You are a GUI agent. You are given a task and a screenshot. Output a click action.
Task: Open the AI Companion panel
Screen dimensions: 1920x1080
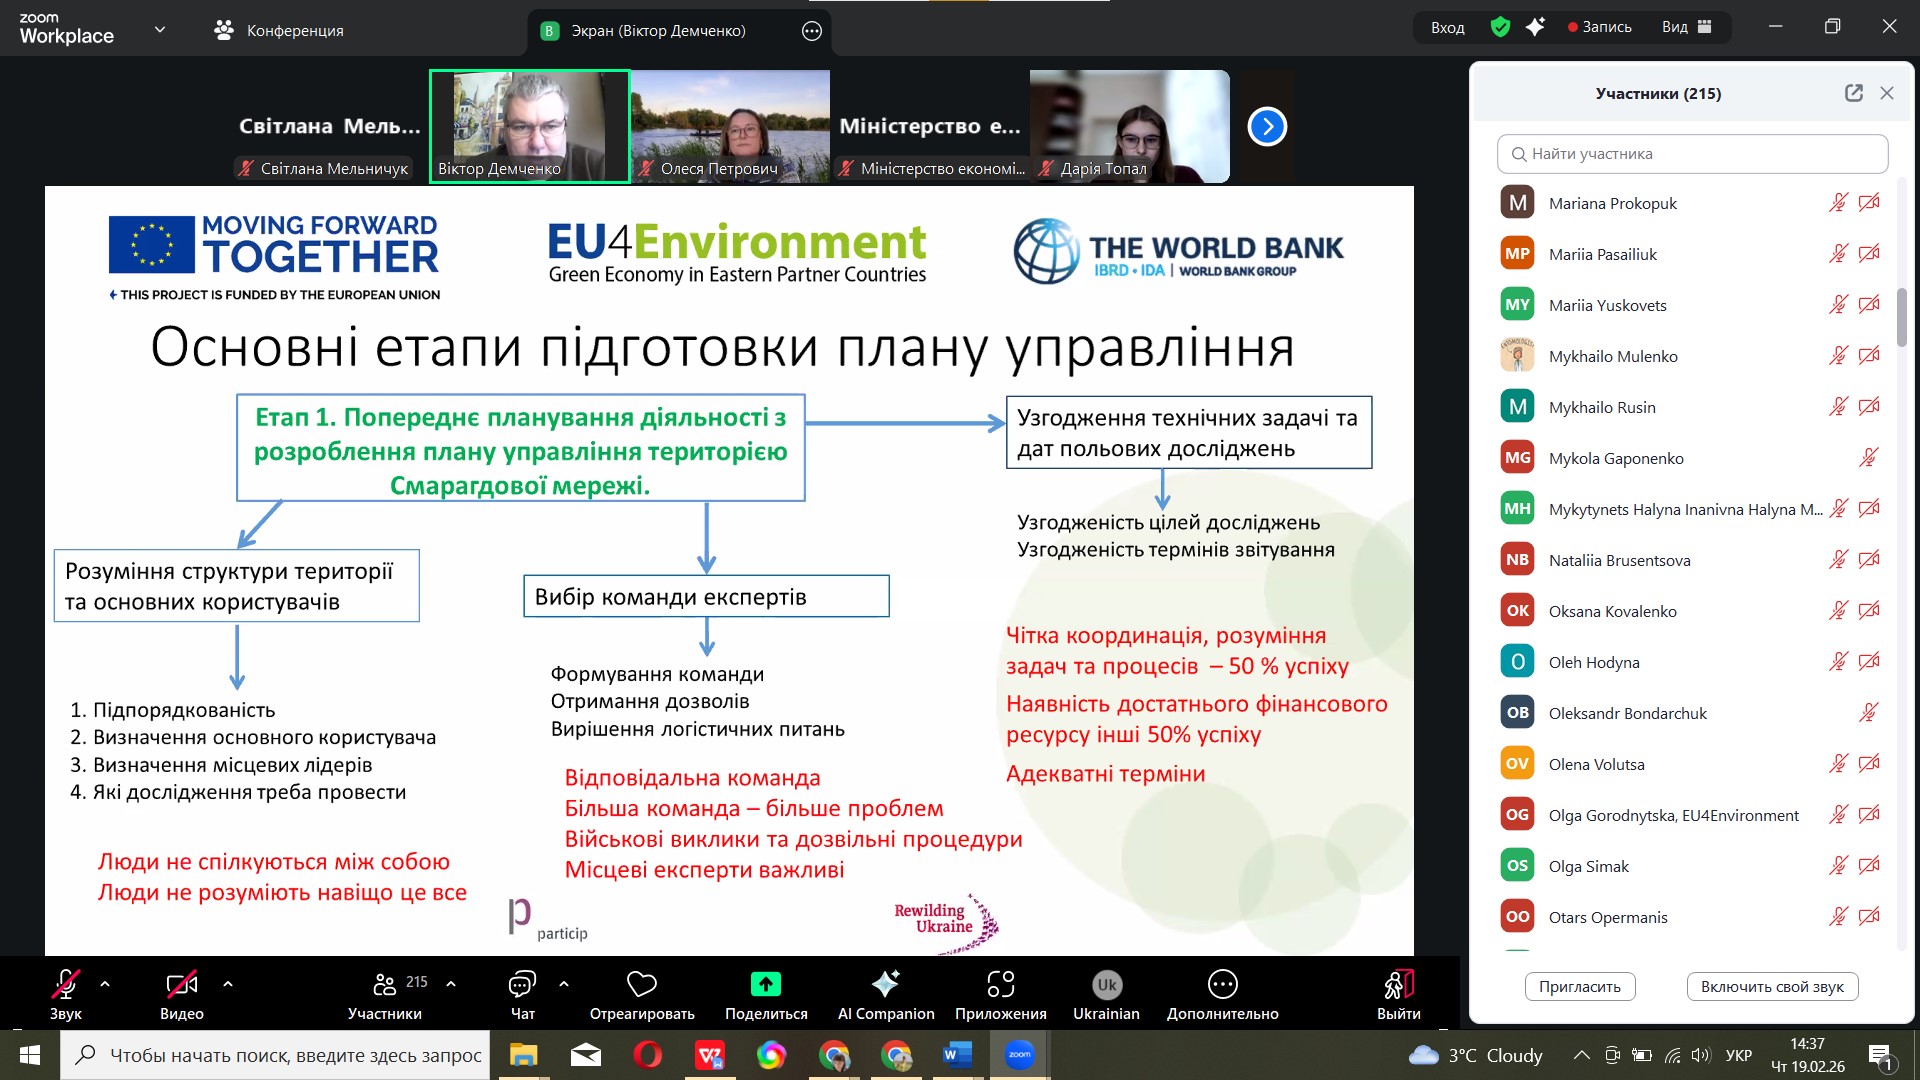(x=885, y=985)
